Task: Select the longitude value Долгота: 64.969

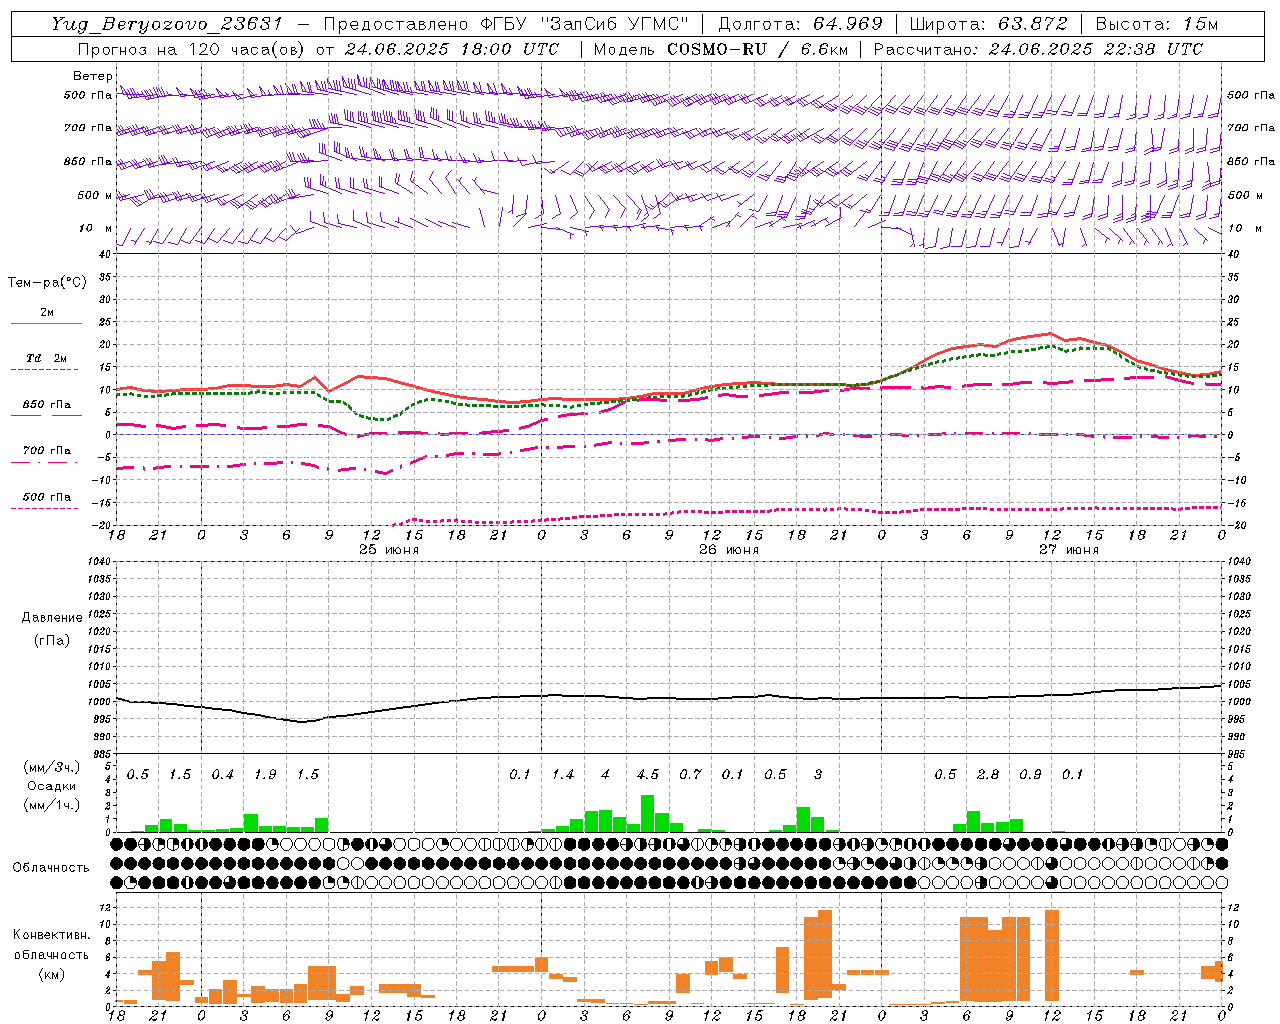Action: coord(800,24)
